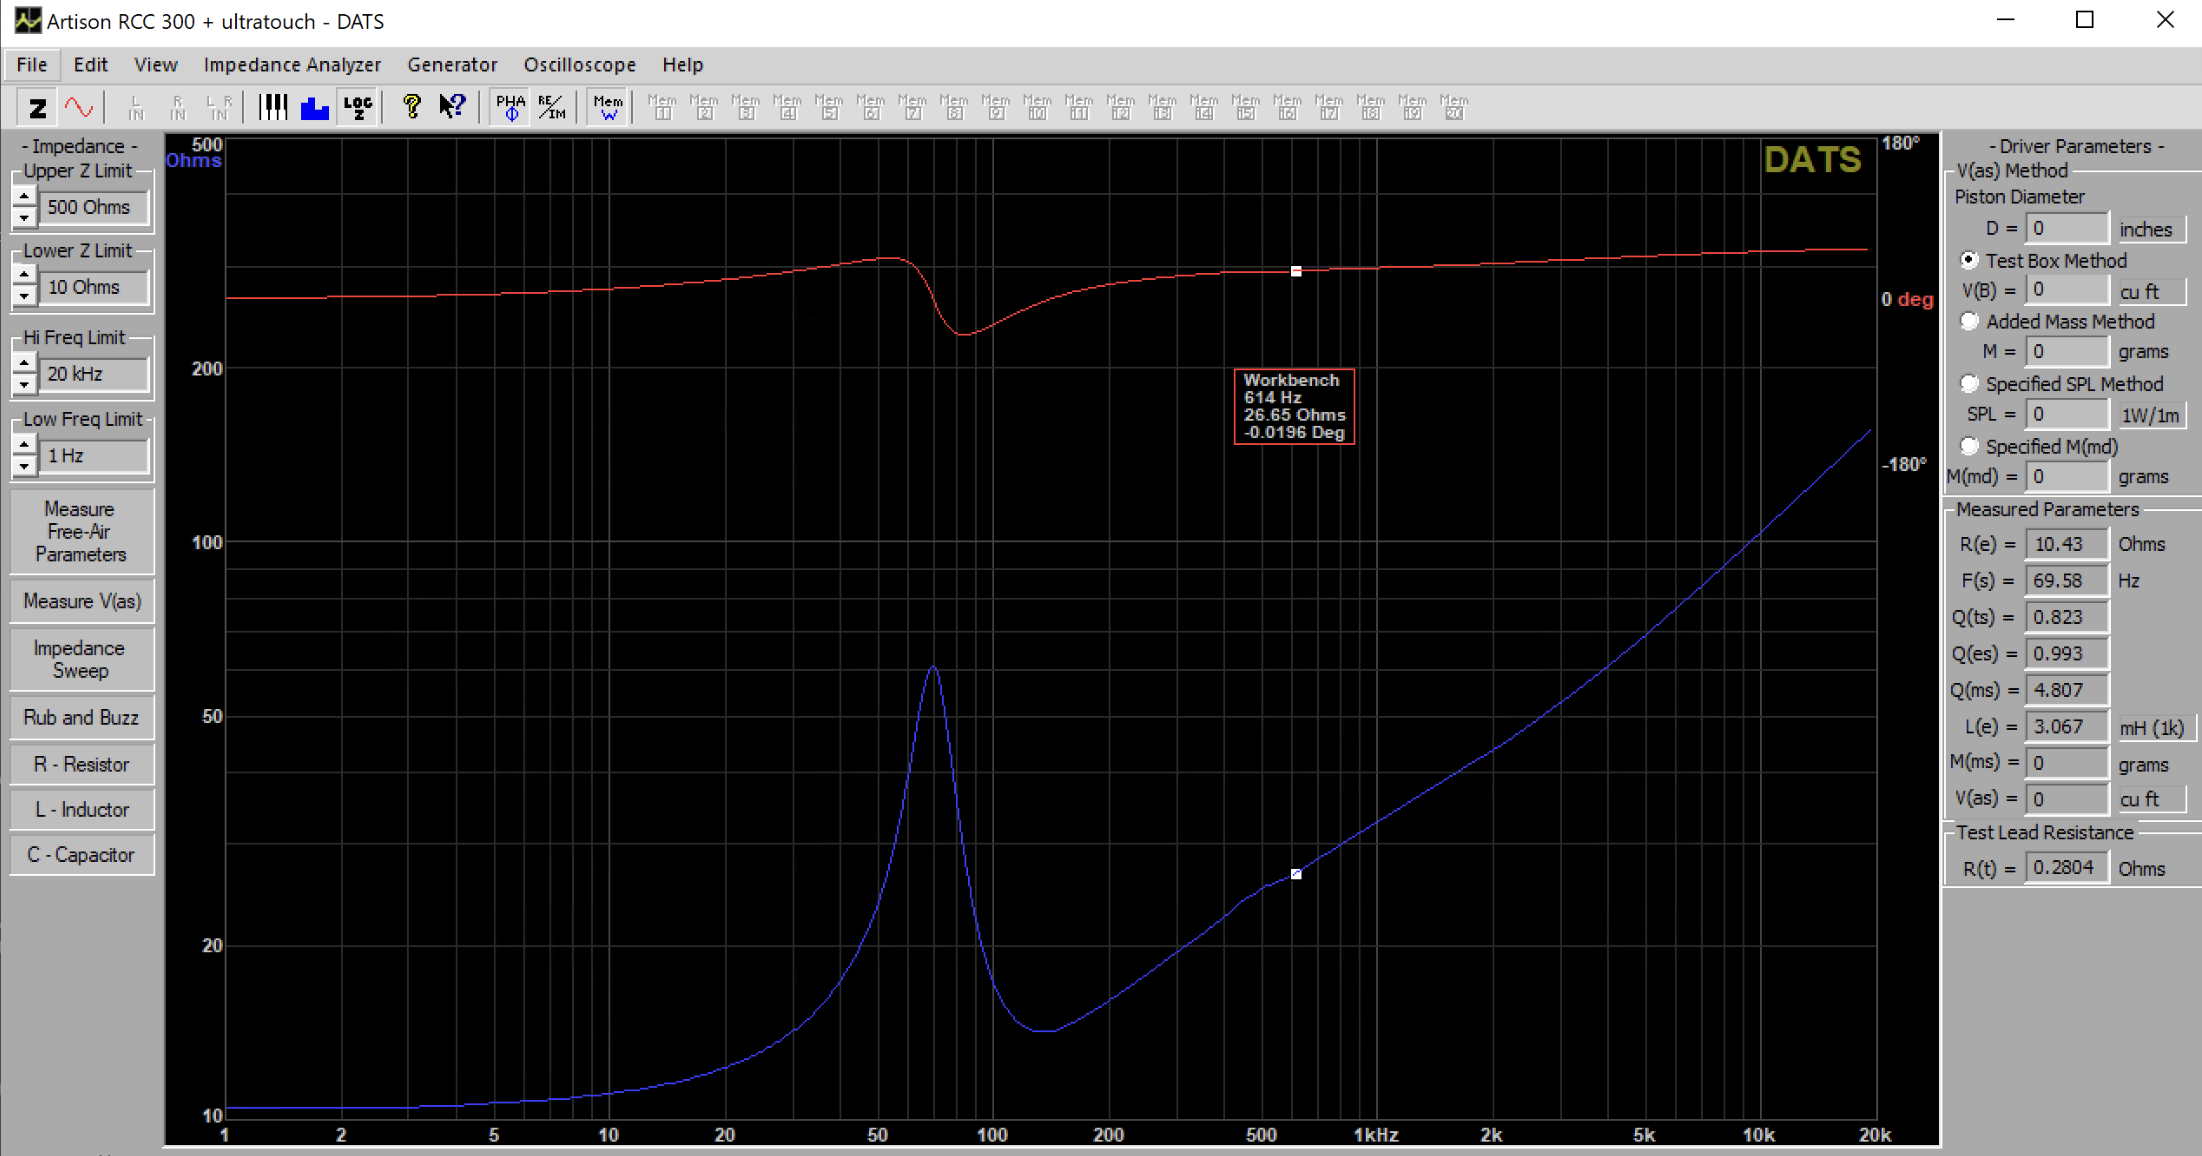
Task: Open the piano keyboard frequency icon
Action: (x=272, y=107)
